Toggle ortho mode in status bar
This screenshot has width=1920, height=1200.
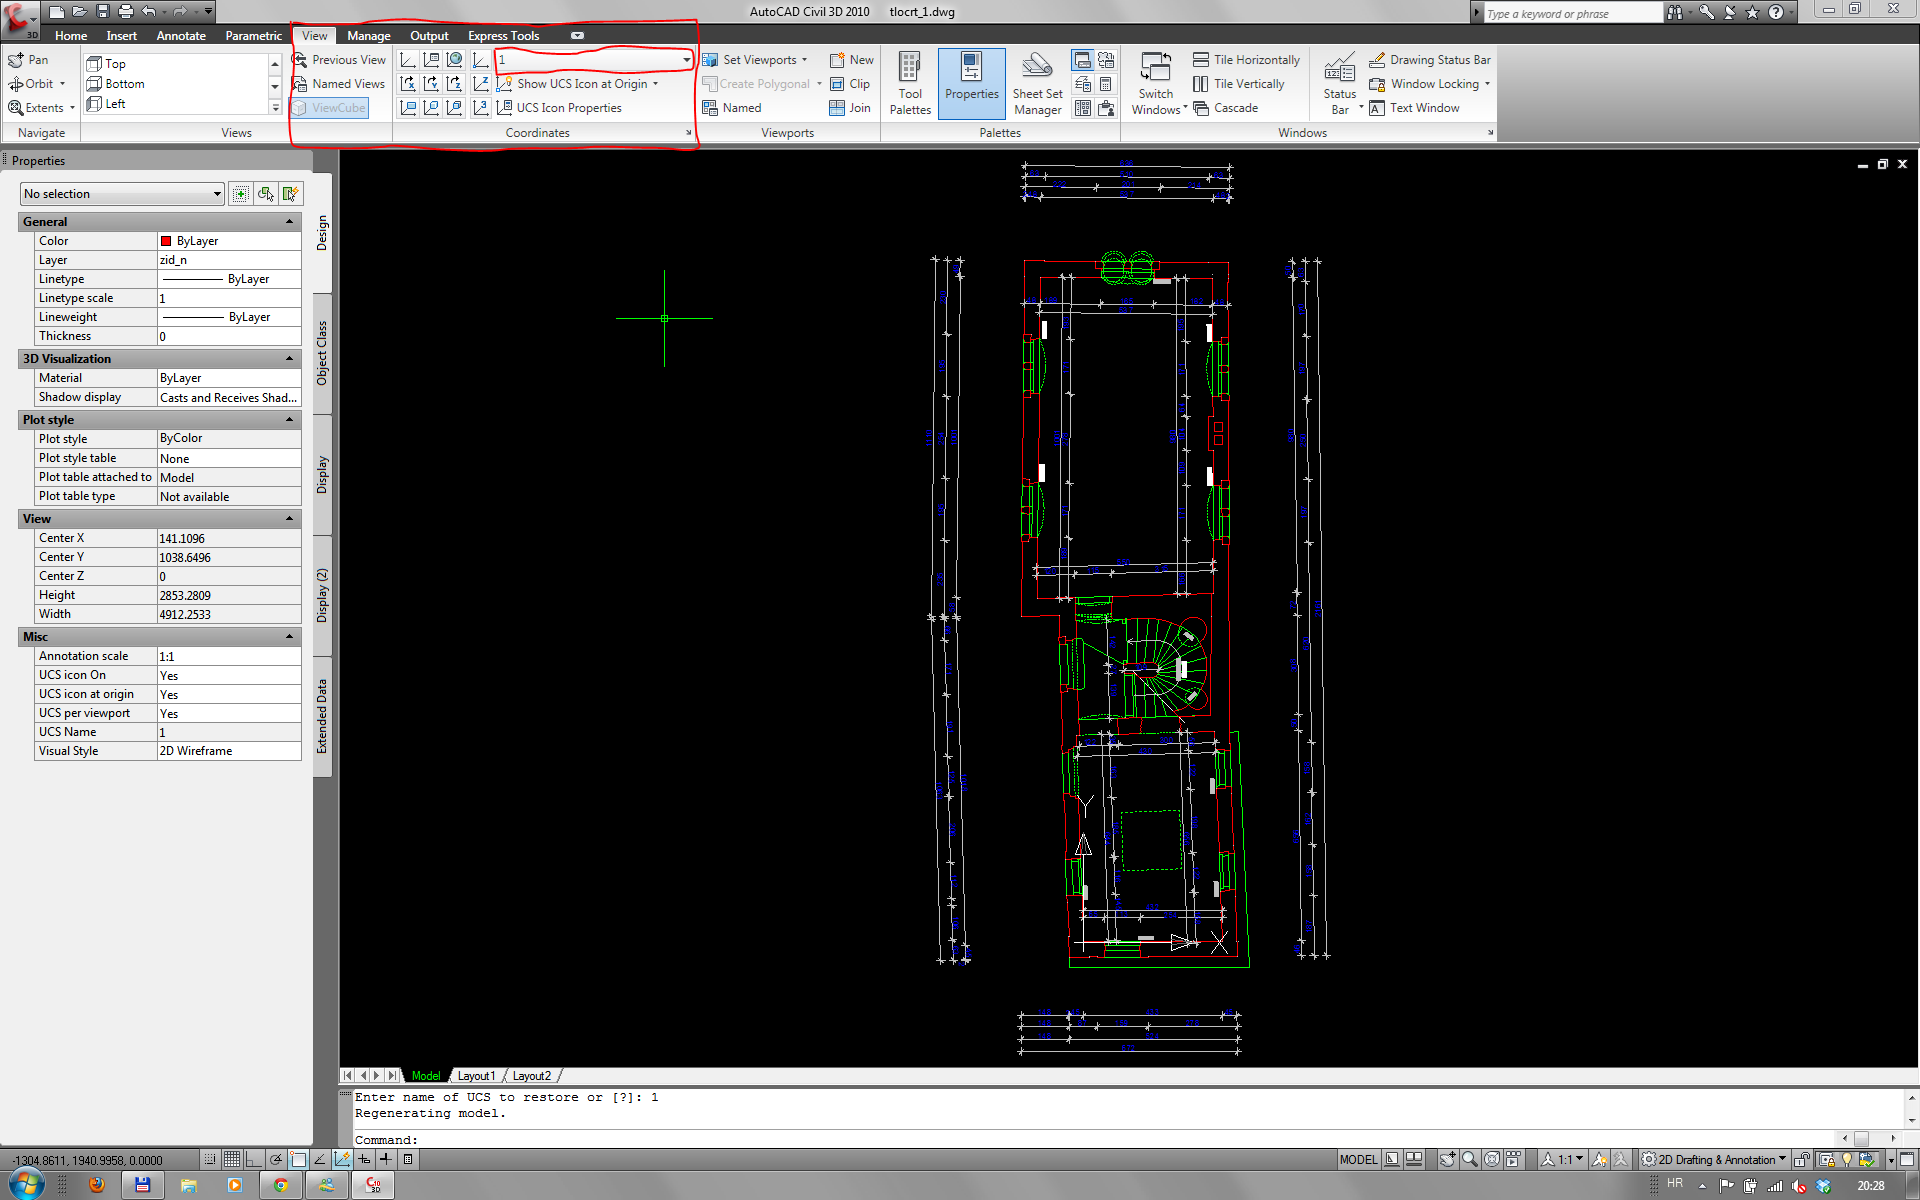254,1159
